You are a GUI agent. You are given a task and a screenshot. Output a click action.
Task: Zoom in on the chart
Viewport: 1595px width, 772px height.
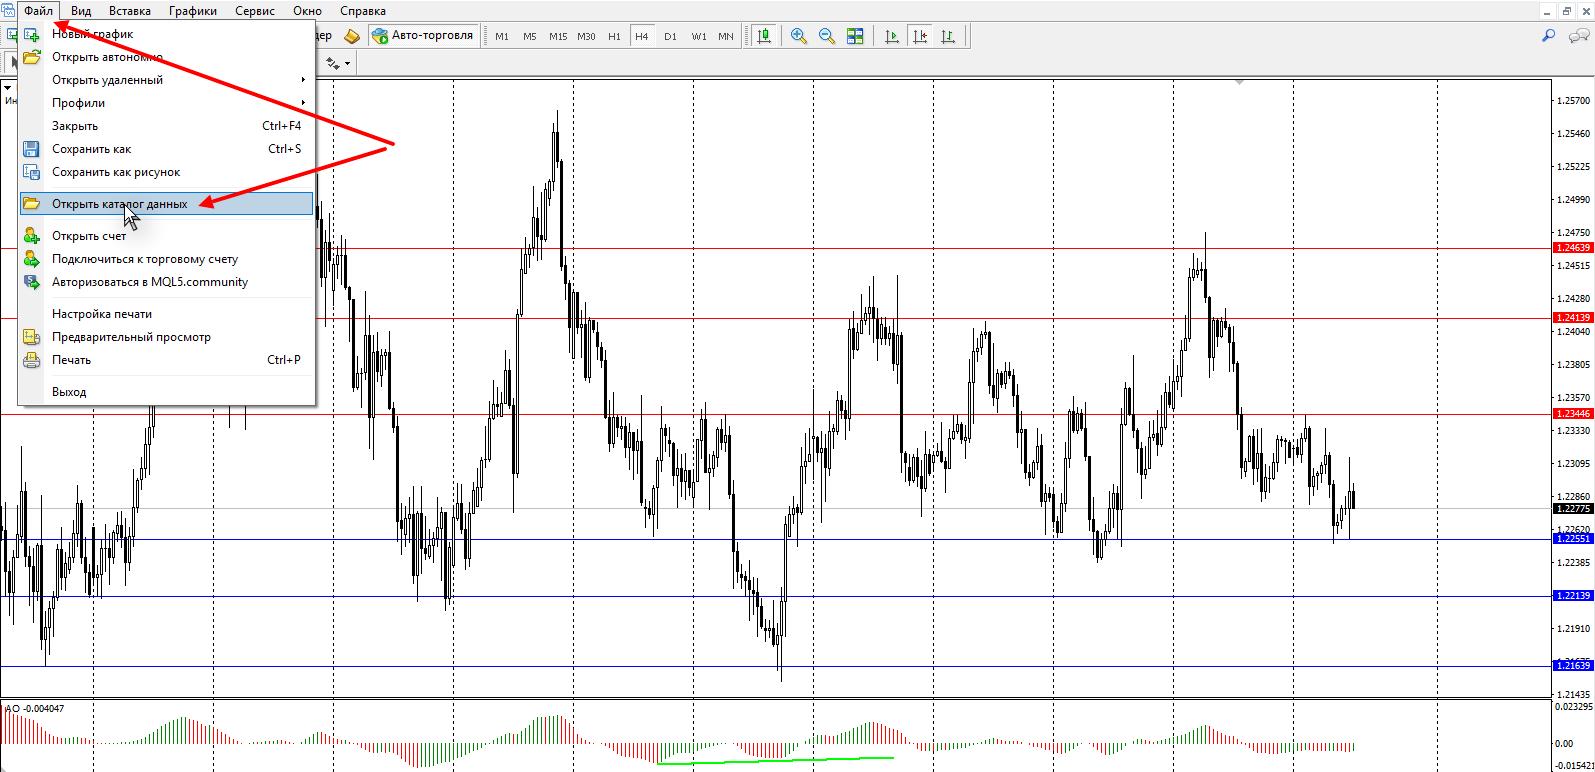click(x=799, y=36)
